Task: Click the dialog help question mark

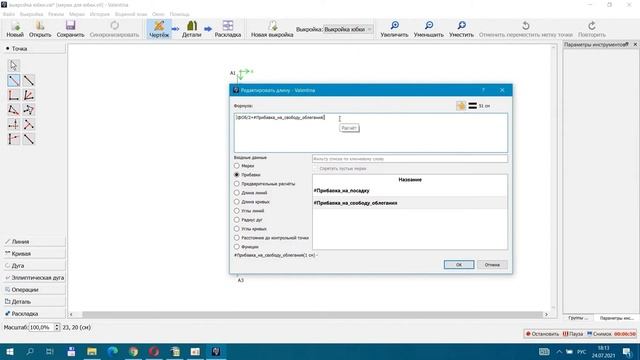Action: (483, 90)
